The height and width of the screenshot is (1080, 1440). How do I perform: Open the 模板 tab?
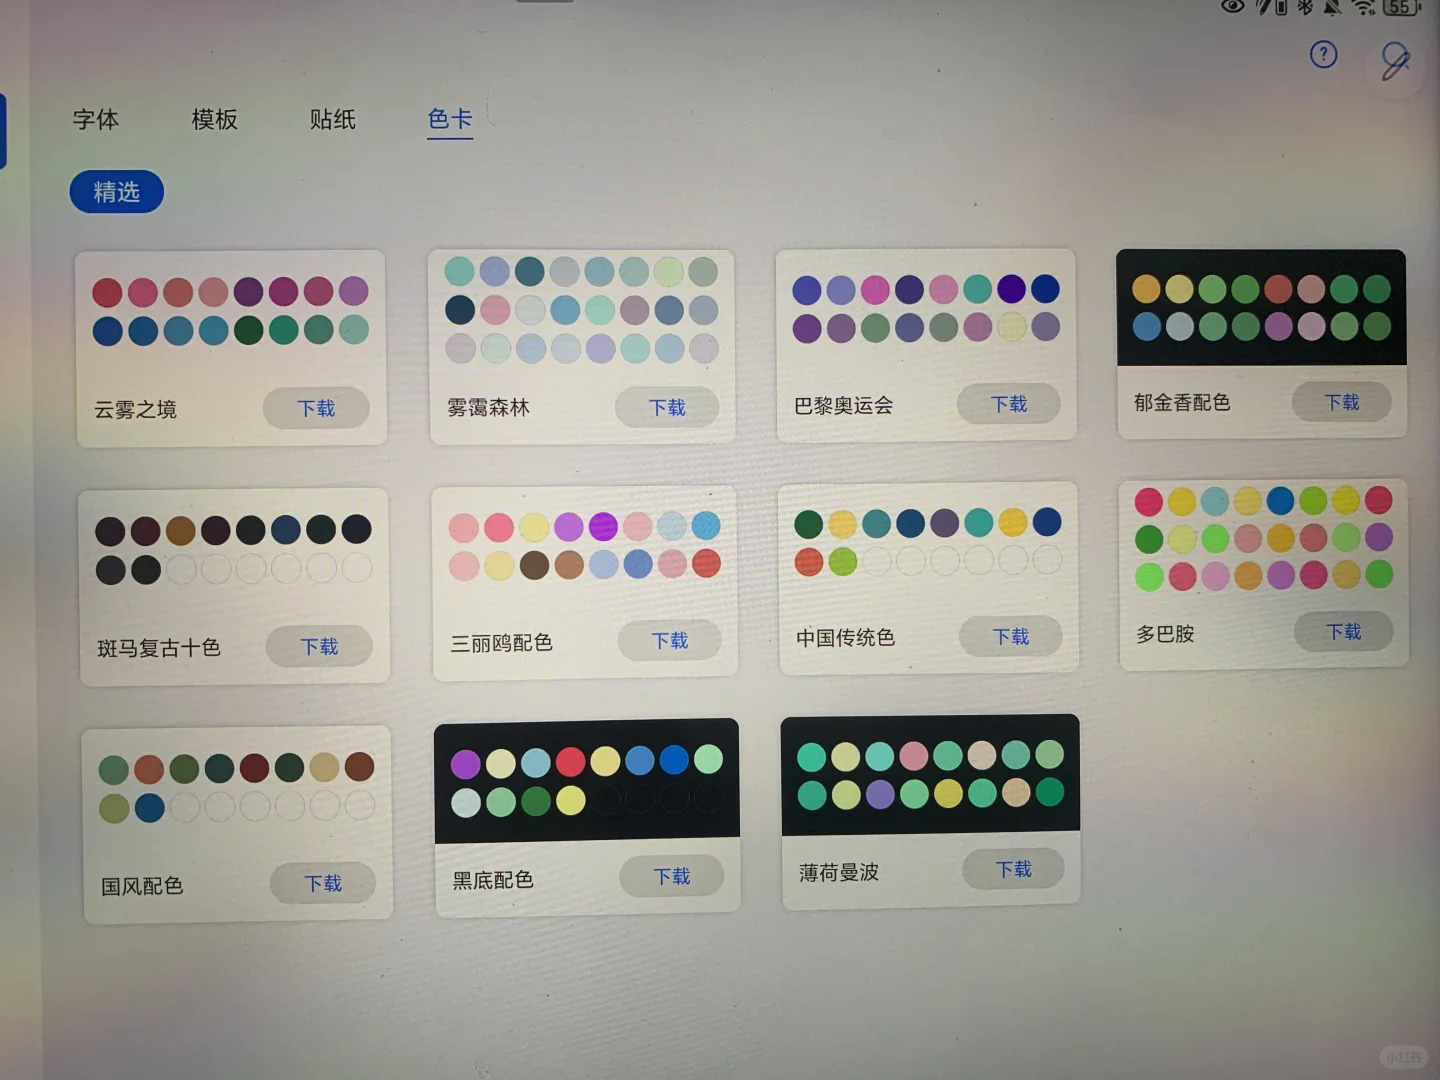[213, 120]
